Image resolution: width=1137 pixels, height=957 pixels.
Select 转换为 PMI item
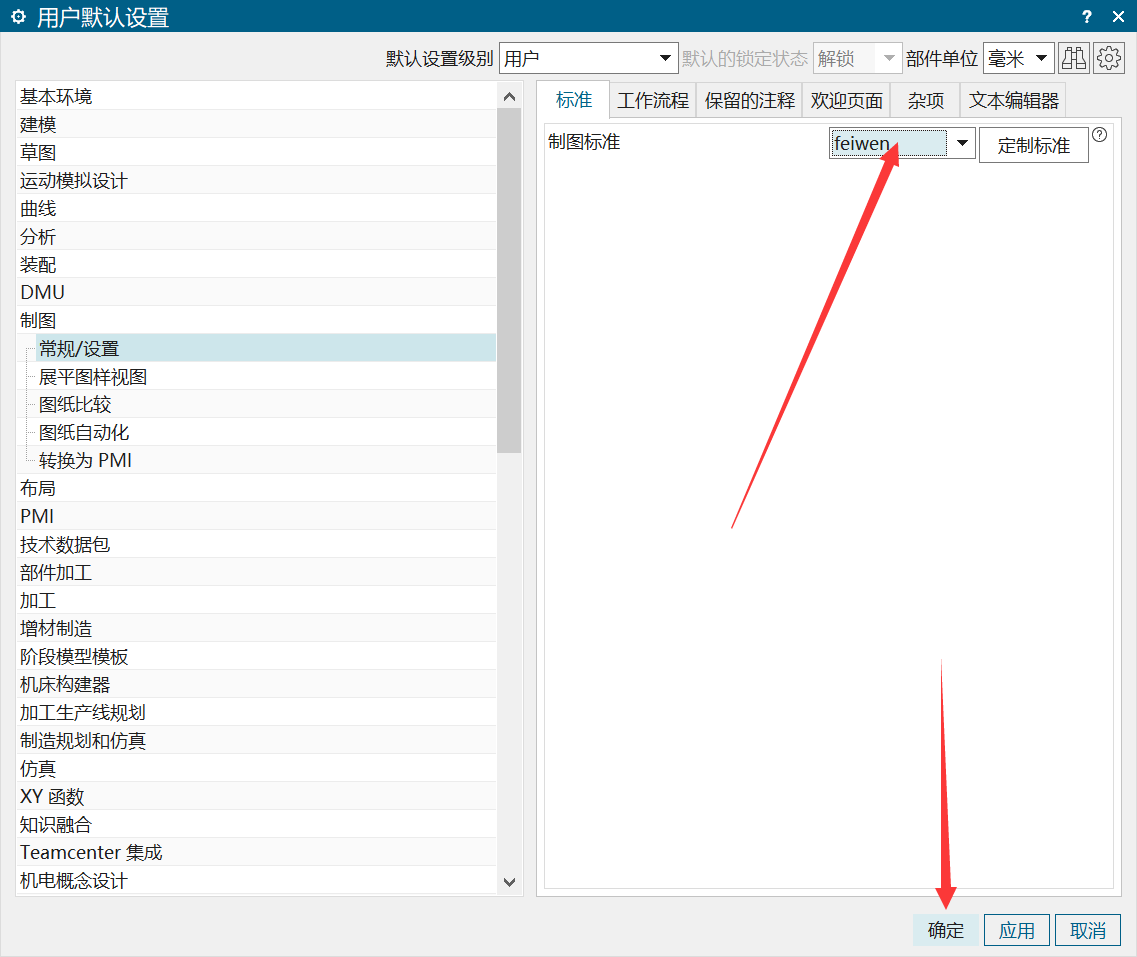tap(266, 460)
